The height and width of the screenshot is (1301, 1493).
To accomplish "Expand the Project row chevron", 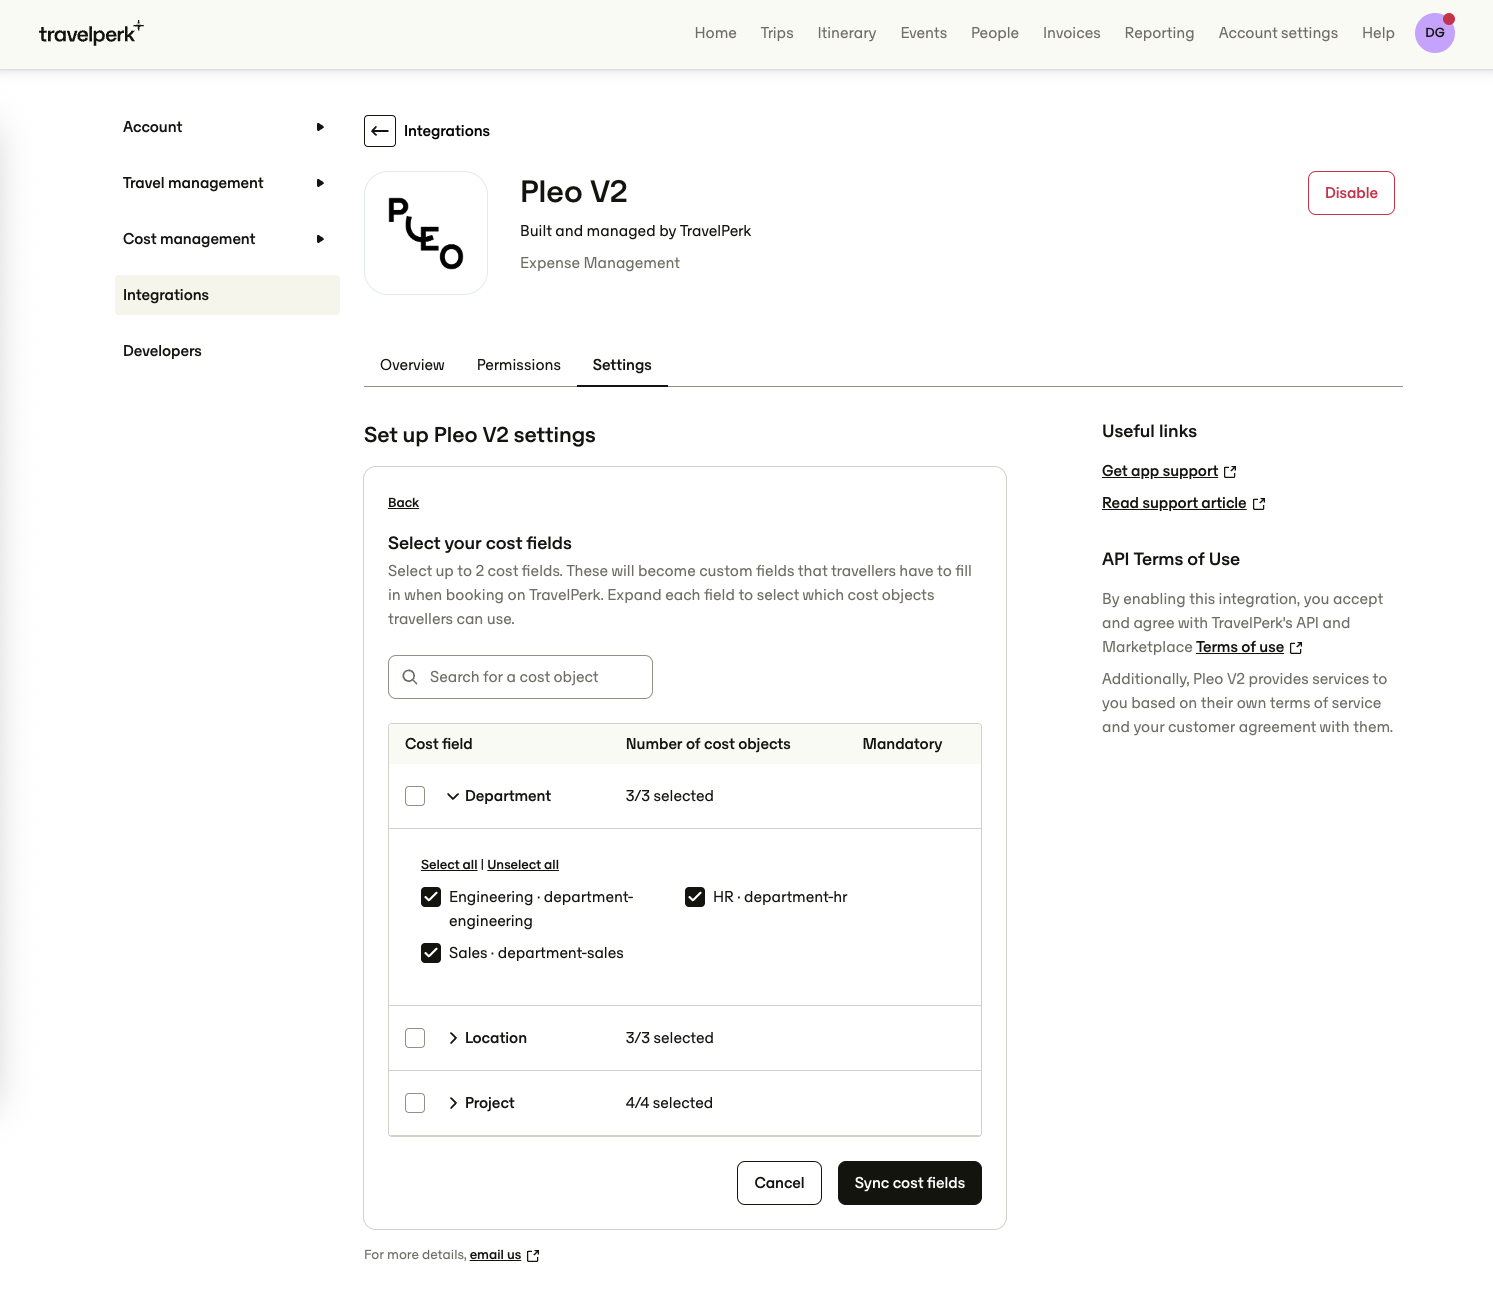I will [453, 1103].
